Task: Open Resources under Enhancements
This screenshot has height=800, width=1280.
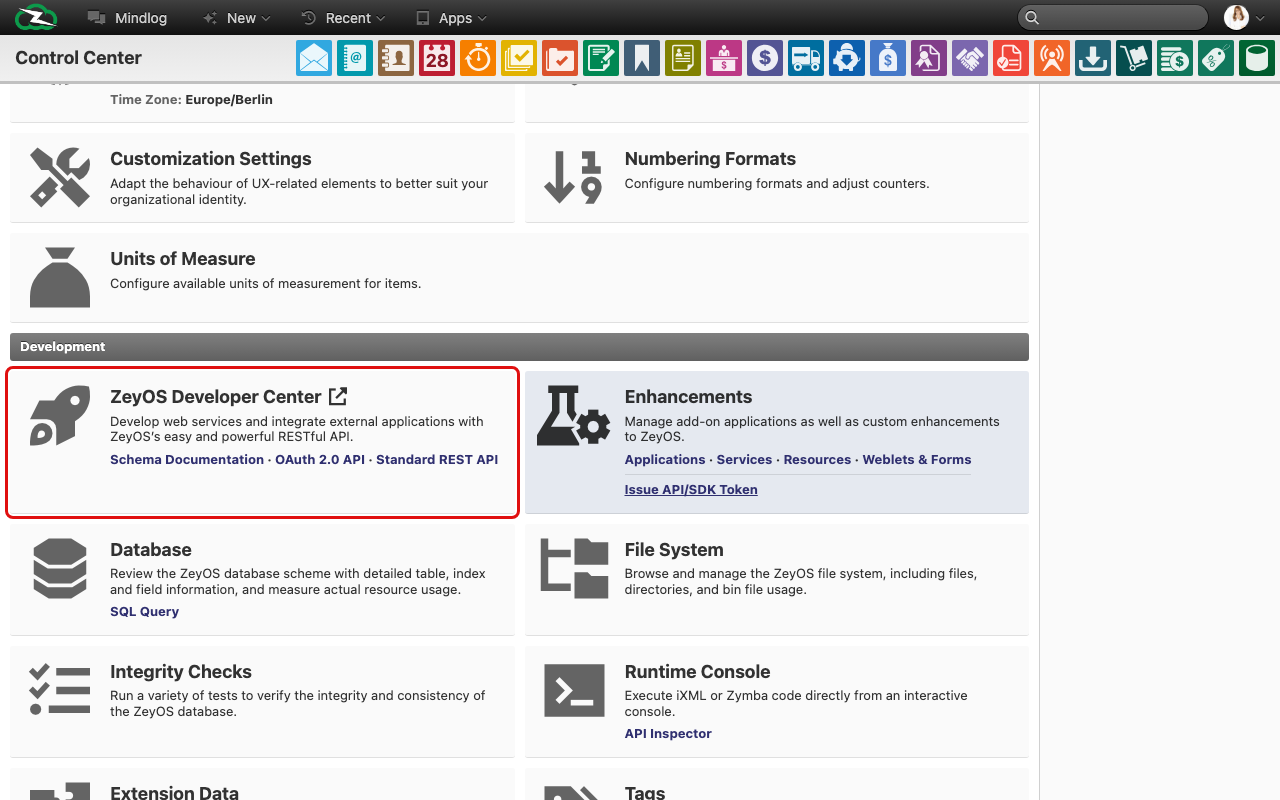Action: pyautogui.click(x=817, y=460)
